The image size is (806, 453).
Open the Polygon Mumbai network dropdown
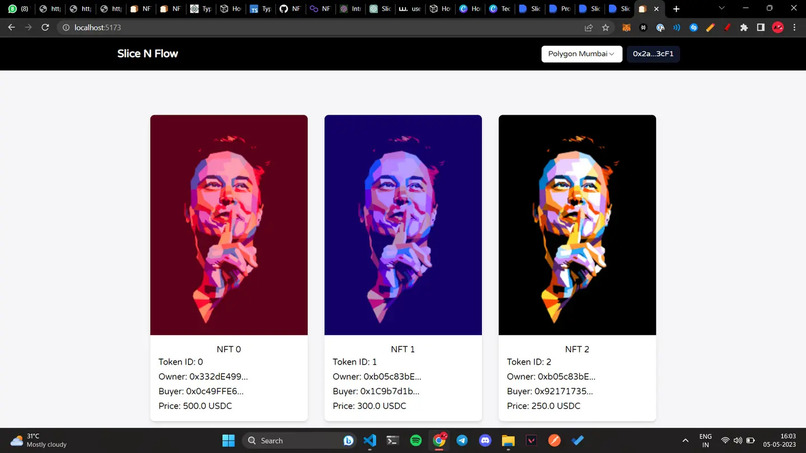581,54
